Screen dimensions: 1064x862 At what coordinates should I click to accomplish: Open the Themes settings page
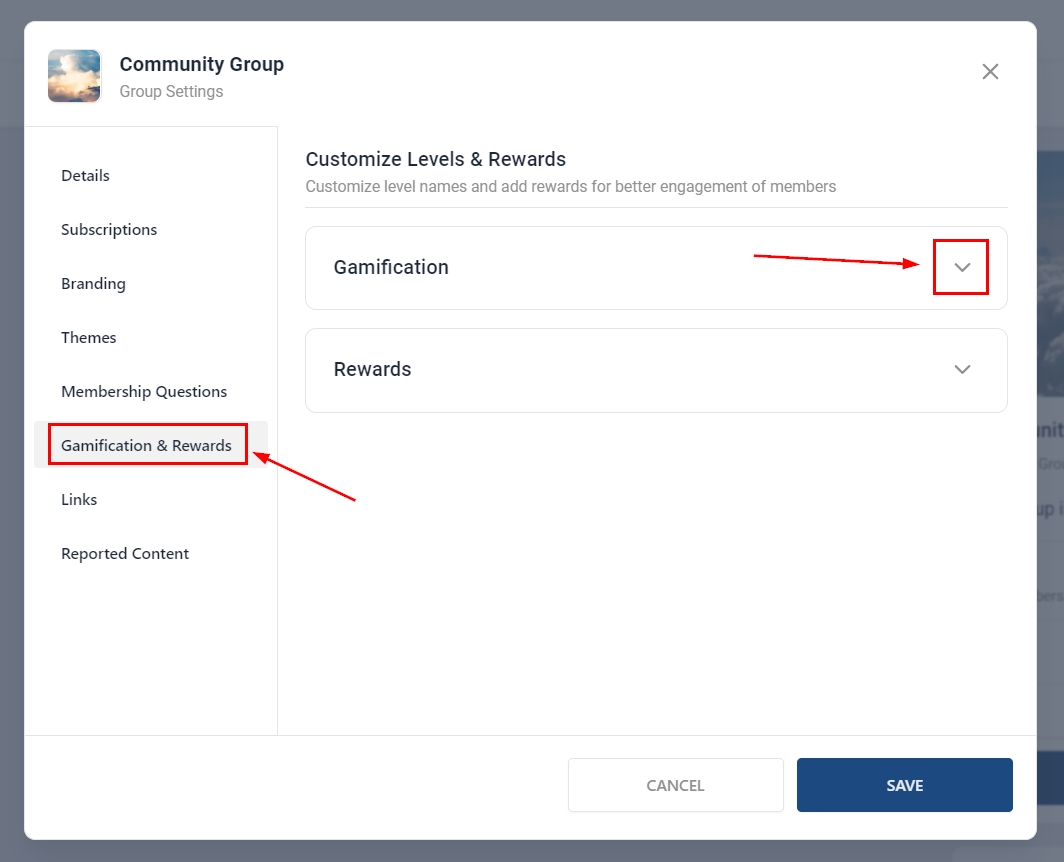[89, 338]
